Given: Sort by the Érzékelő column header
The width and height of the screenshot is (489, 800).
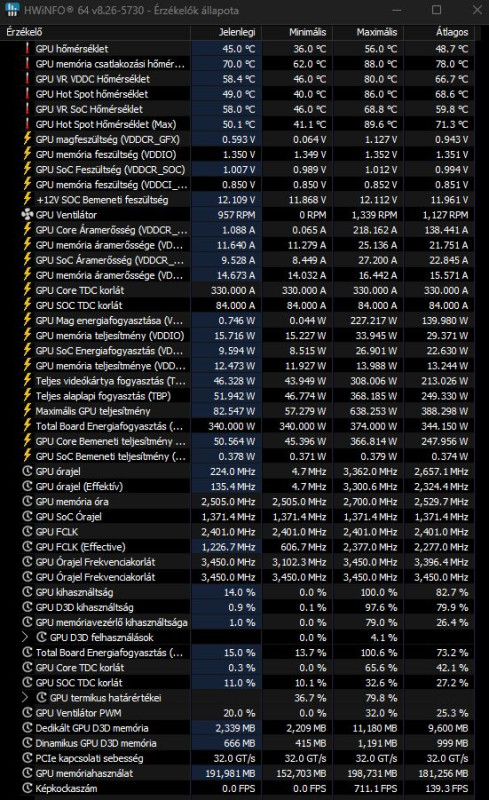Looking at the screenshot, I should click(95, 32).
